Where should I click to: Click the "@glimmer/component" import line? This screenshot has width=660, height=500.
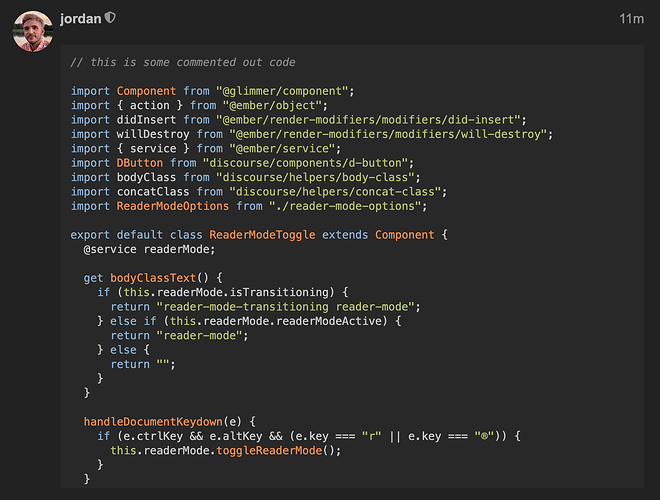213,91
